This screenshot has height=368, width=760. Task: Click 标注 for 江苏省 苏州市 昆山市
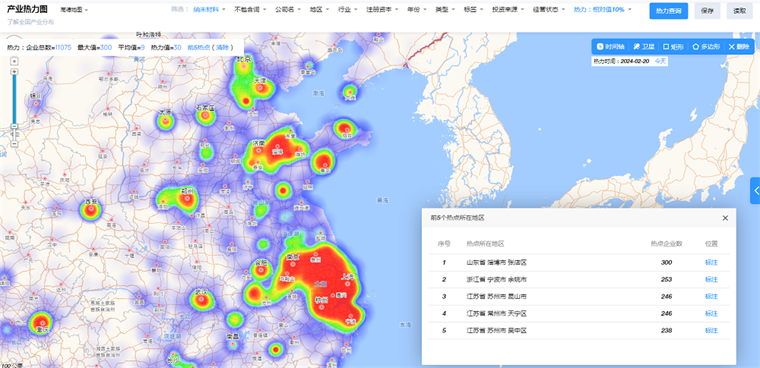point(711,296)
